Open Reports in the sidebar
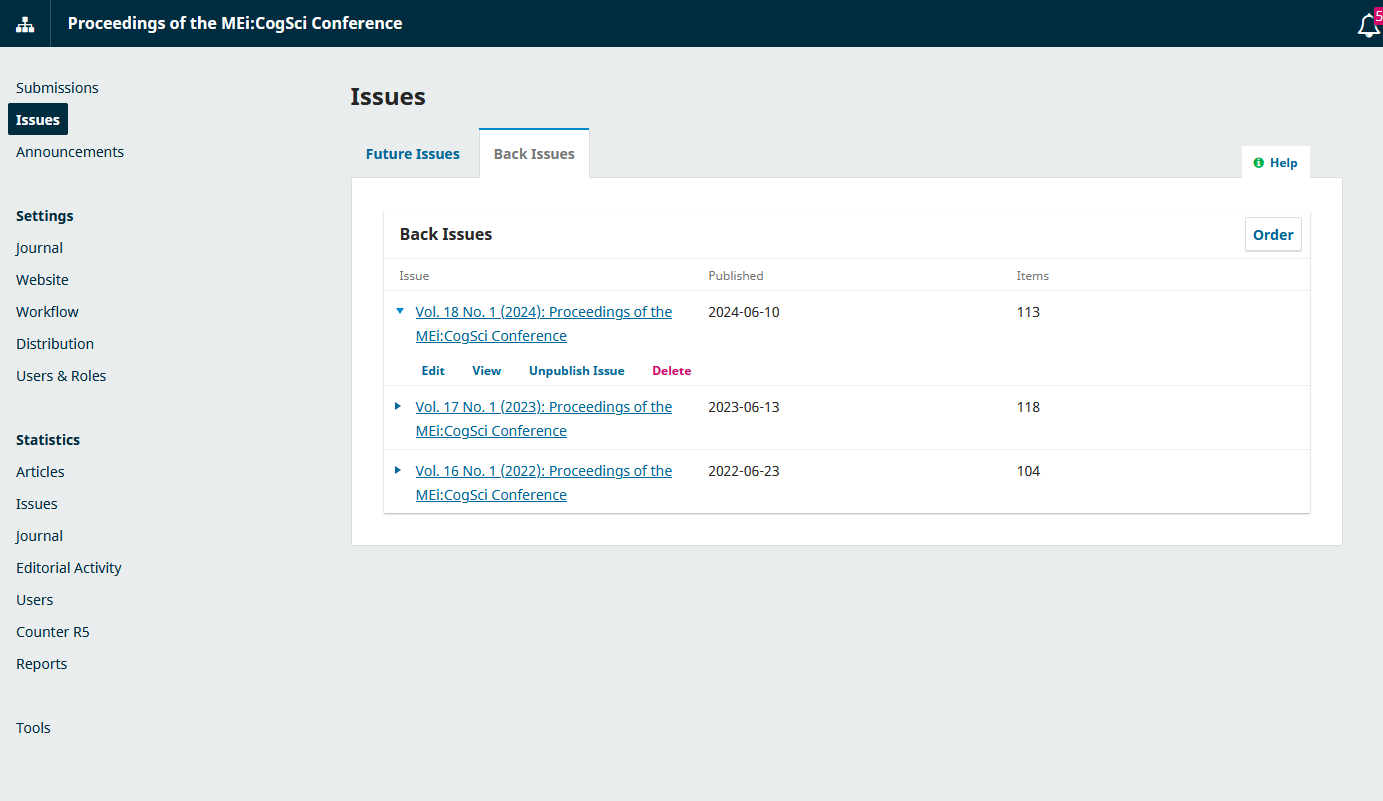This screenshot has width=1383, height=801. [42, 664]
